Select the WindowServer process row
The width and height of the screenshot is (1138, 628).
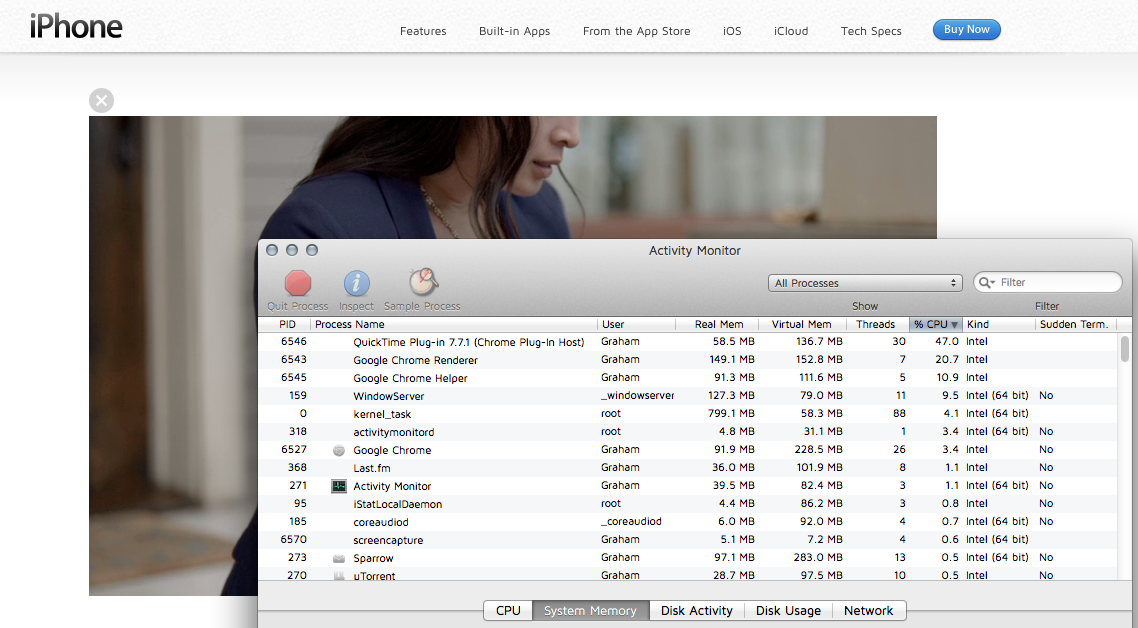coord(688,396)
